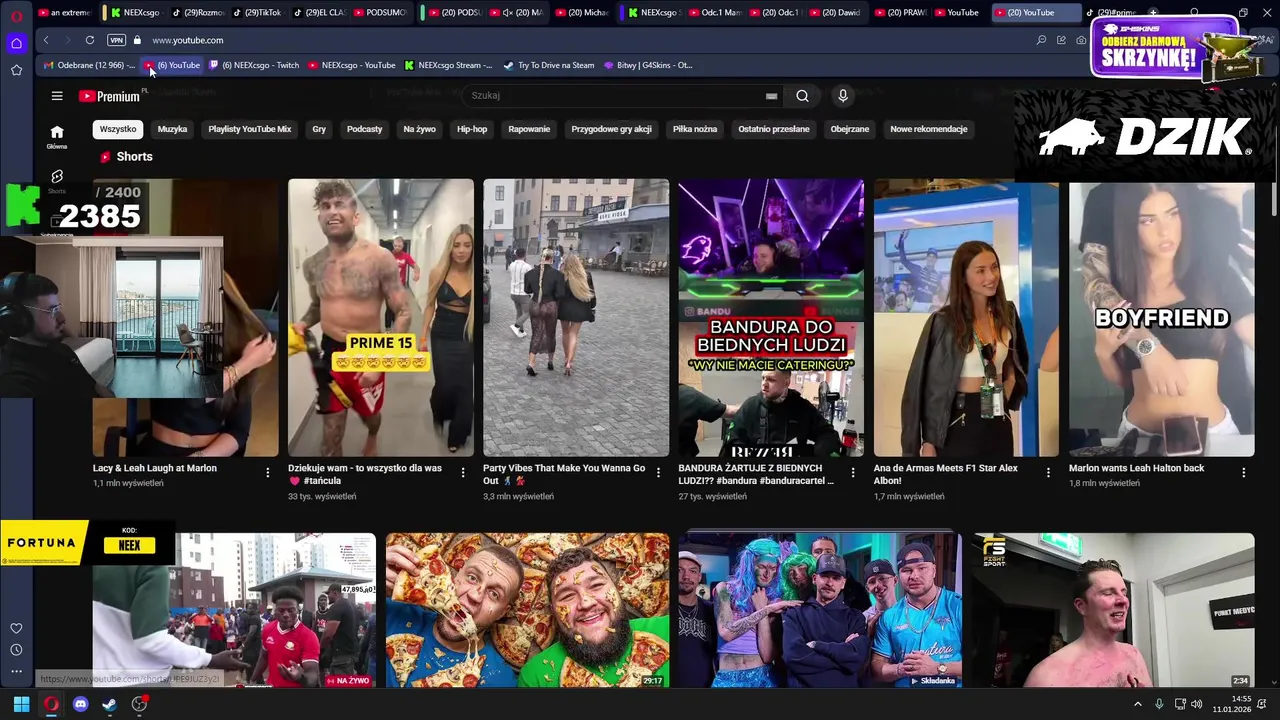Screen dimensions: 1280x720
Task: Select Przygodowe gry akcji chip
Action: coord(612,129)
